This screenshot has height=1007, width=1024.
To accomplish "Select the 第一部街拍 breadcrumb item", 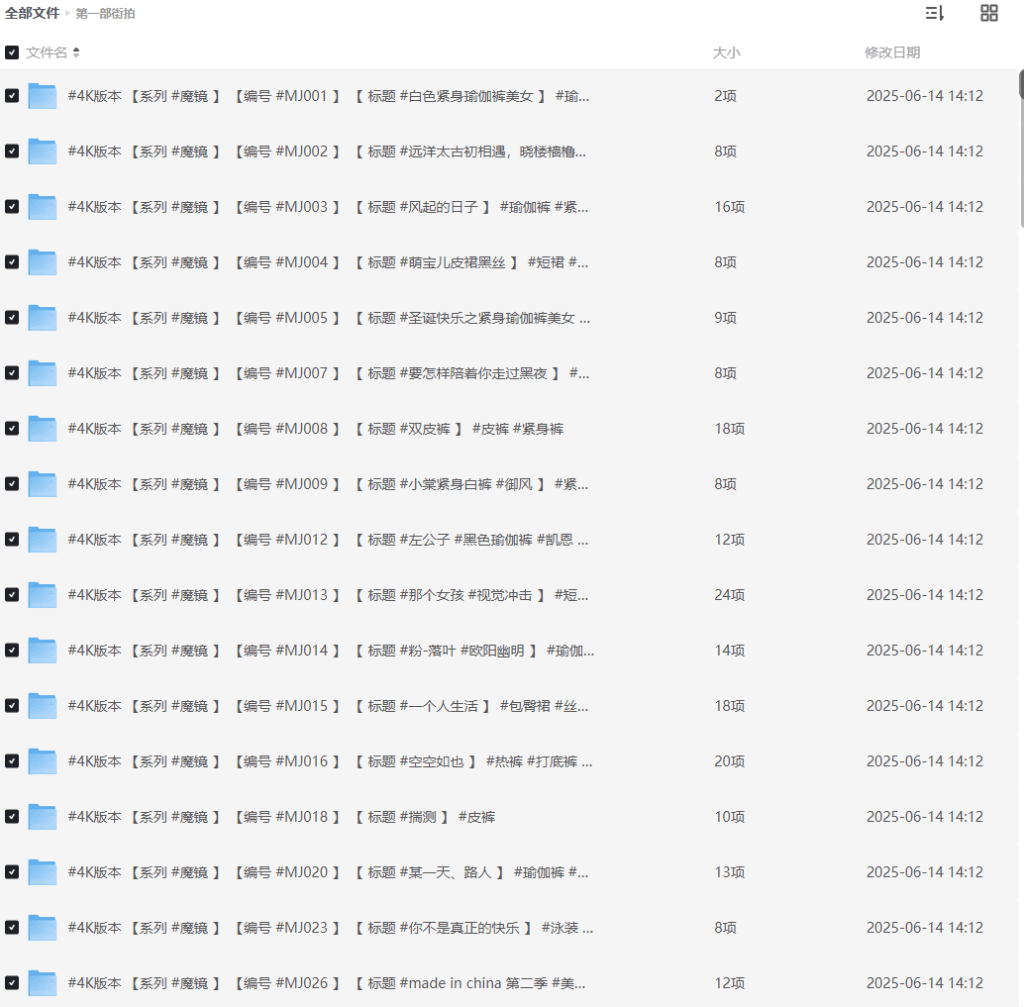I will pyautogui.click(x=105, y=14).
